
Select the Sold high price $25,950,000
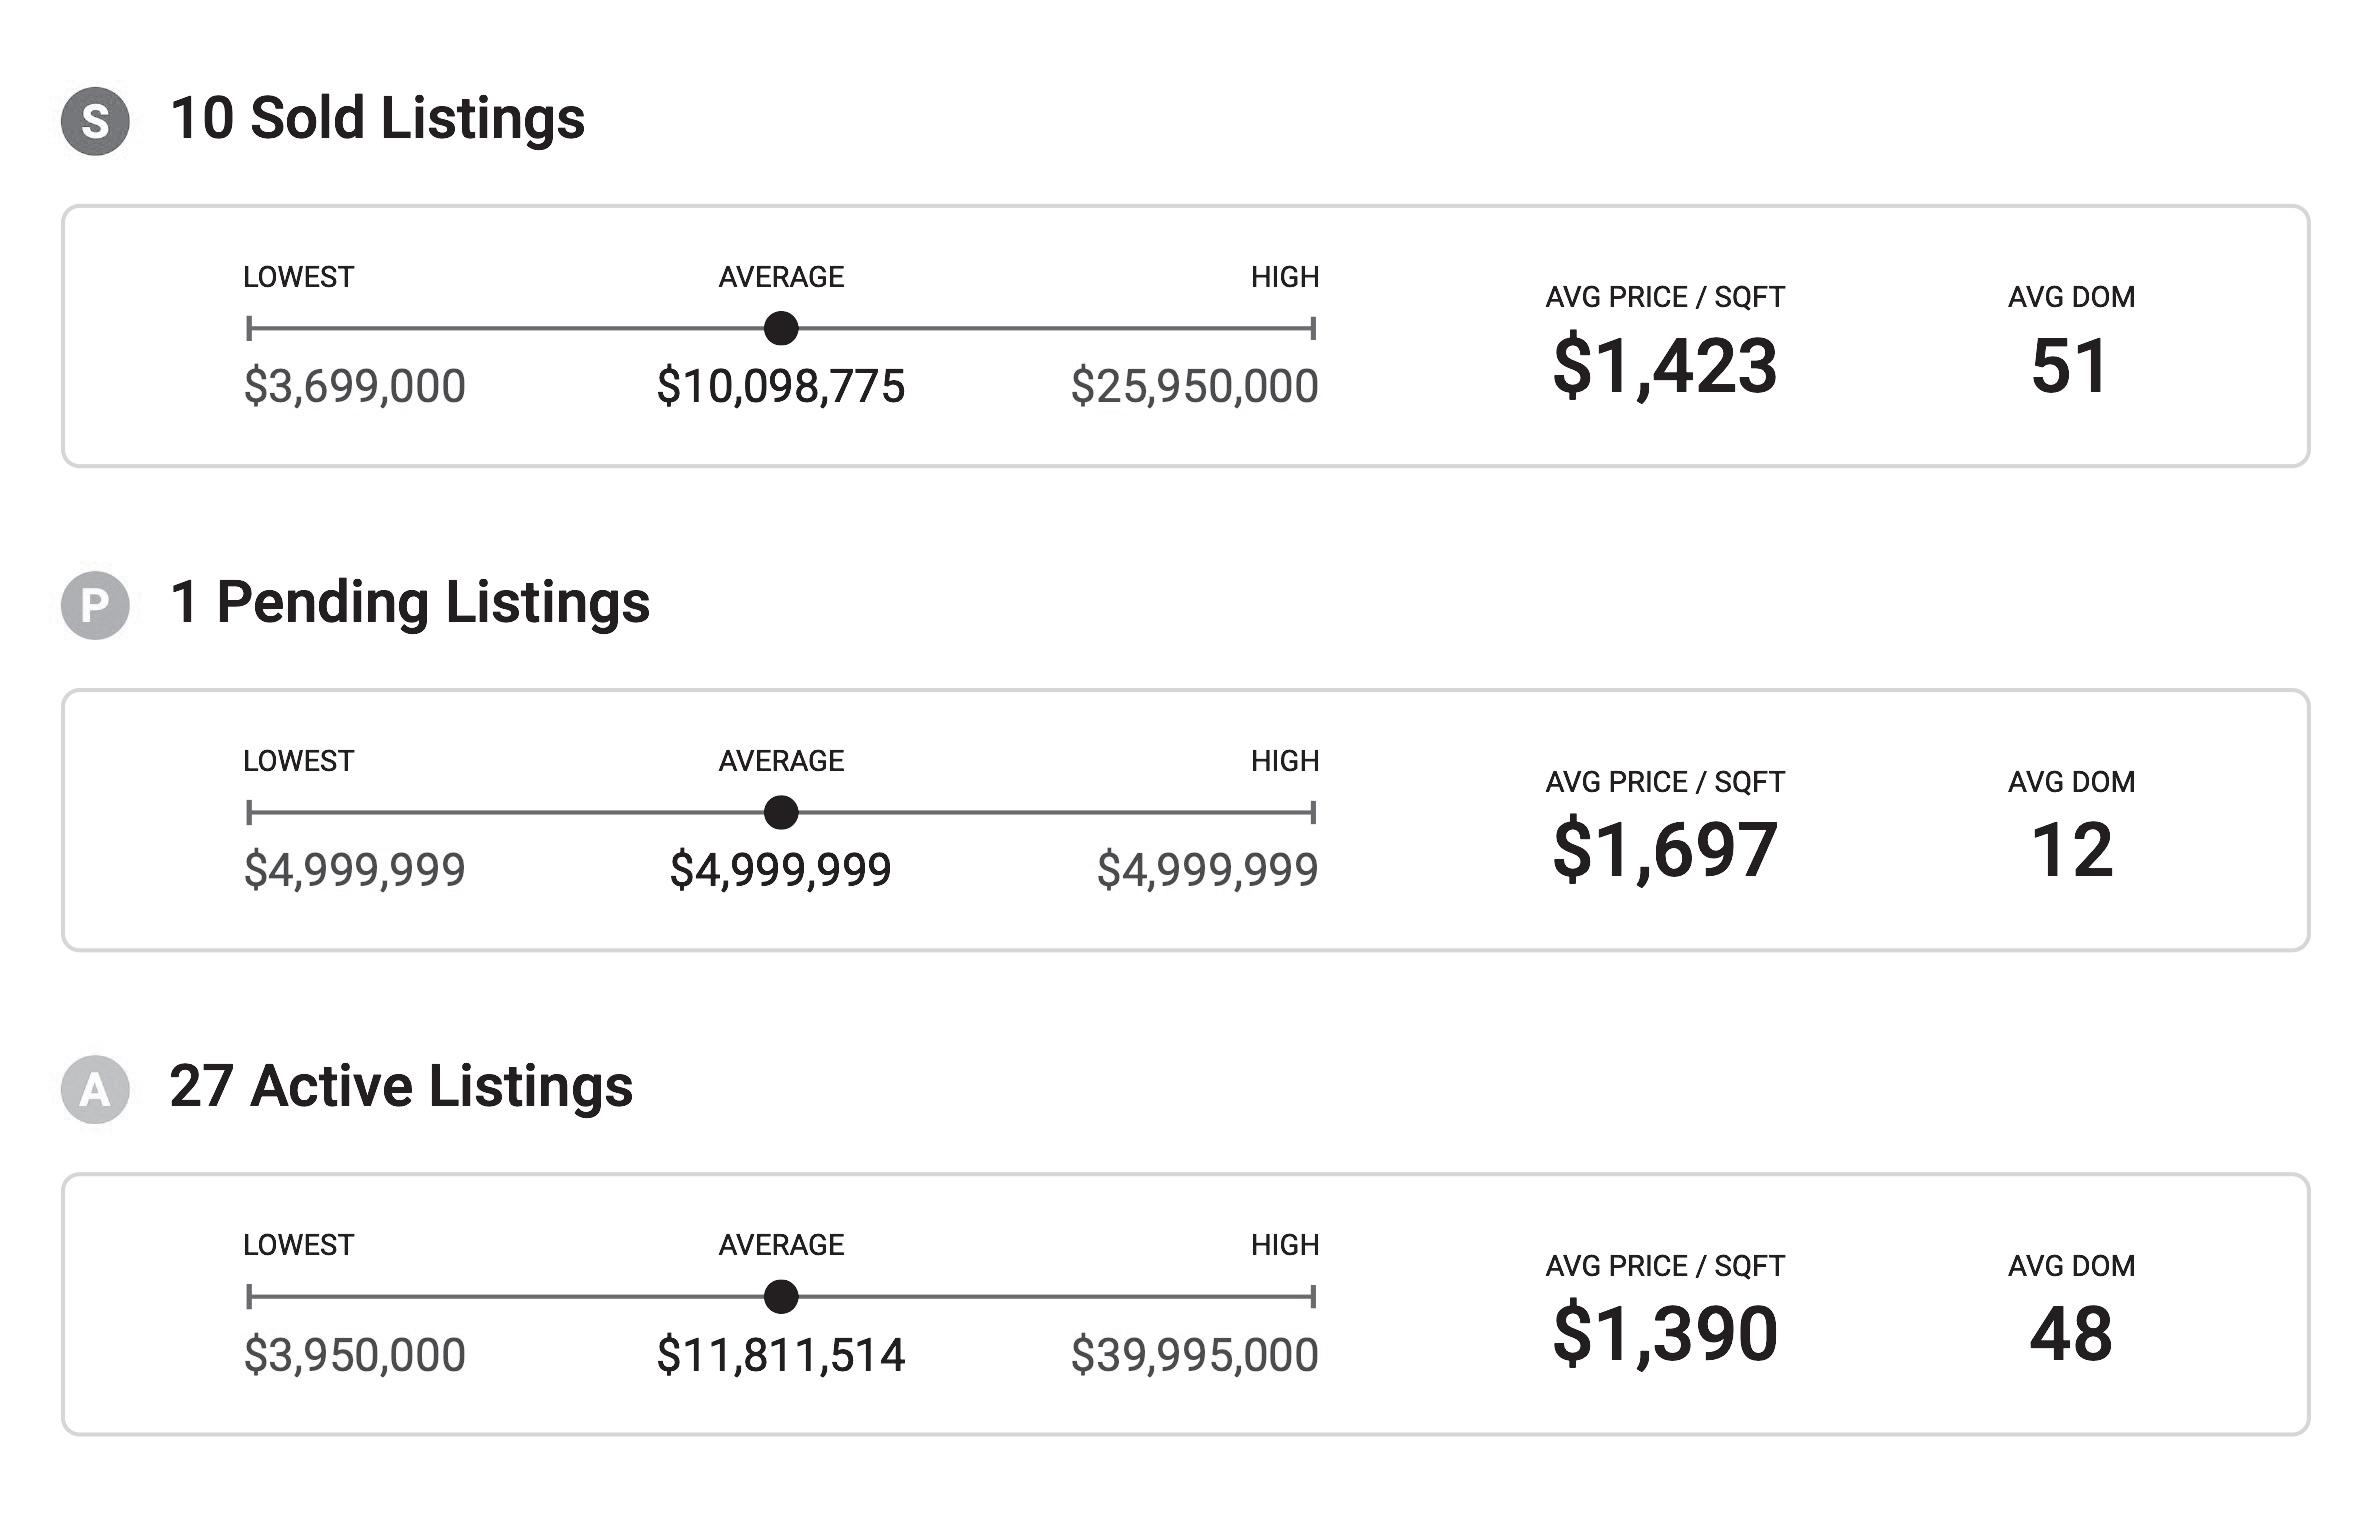[1194, 386]
